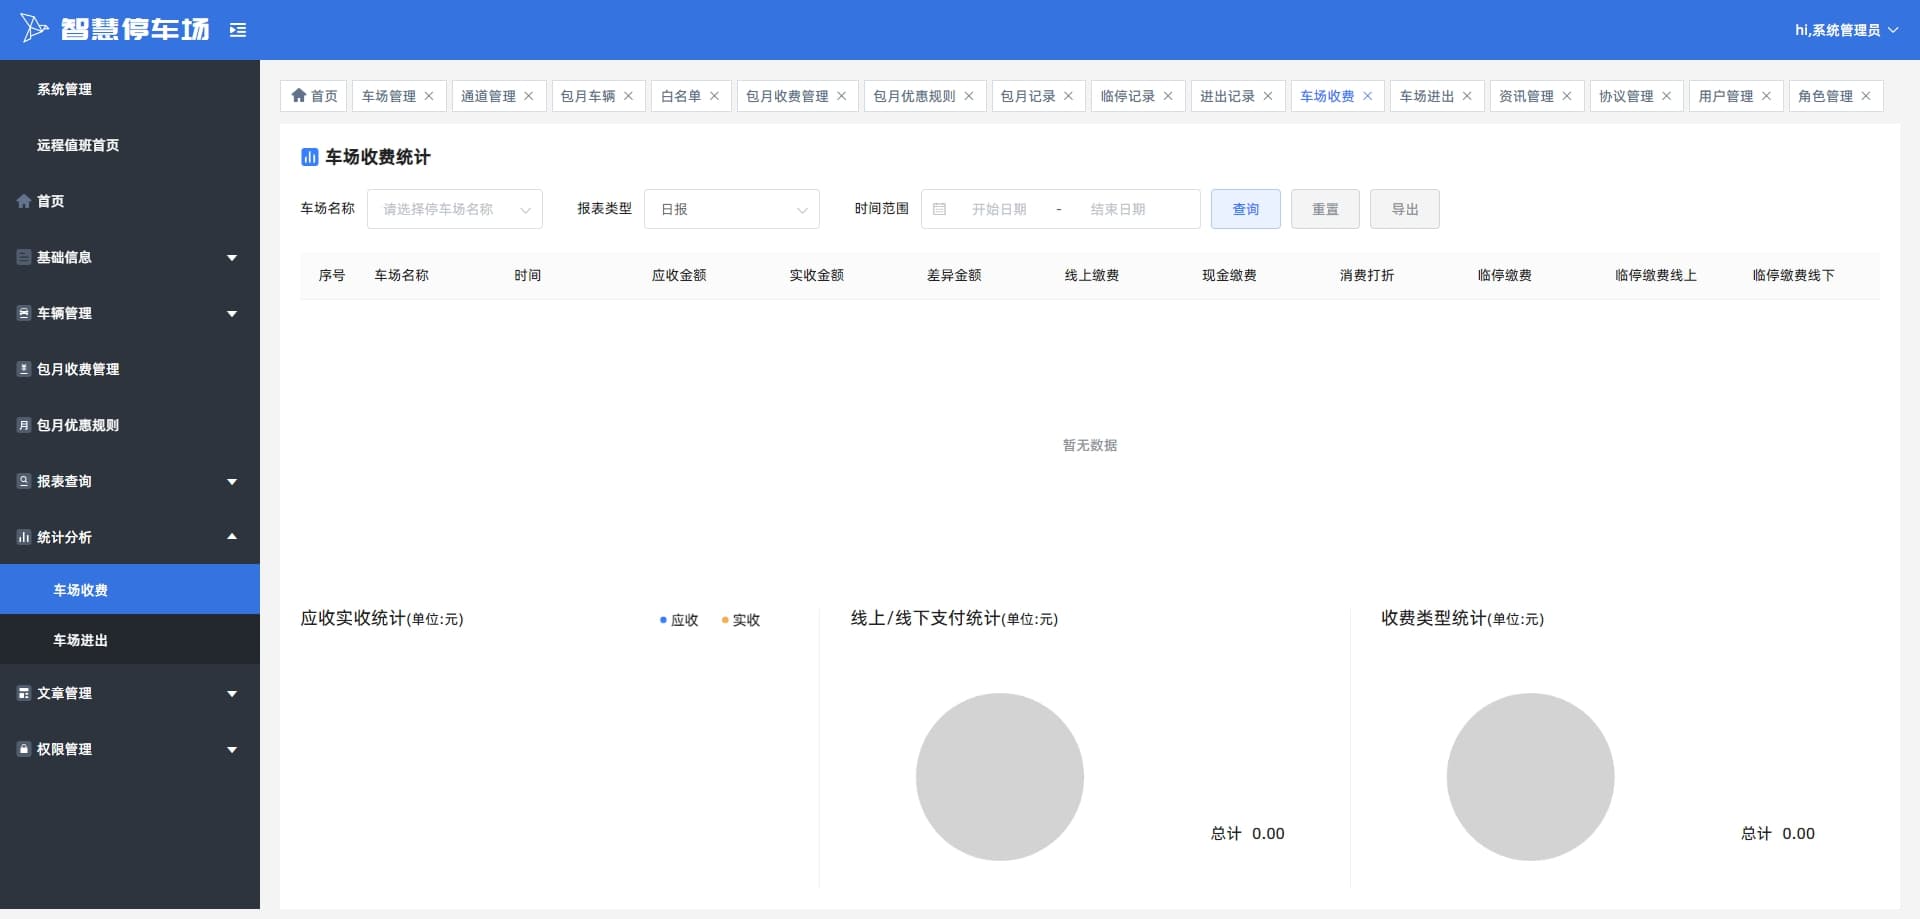1920x919 pixels.
Task: Click the 导出 button
Action: tap(1405, 209)
